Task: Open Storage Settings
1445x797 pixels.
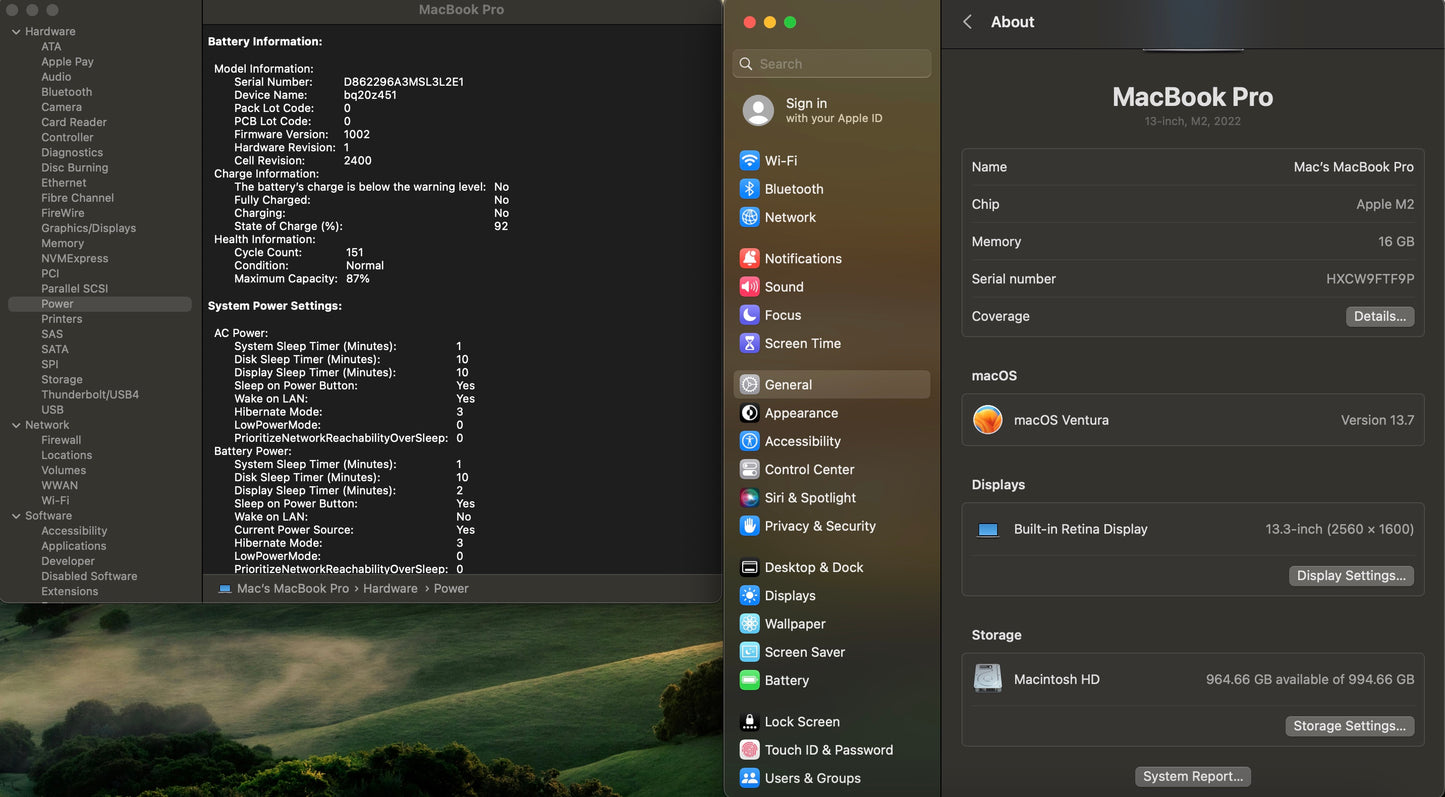Action: pyautogui.click(x=1349, y=726)
